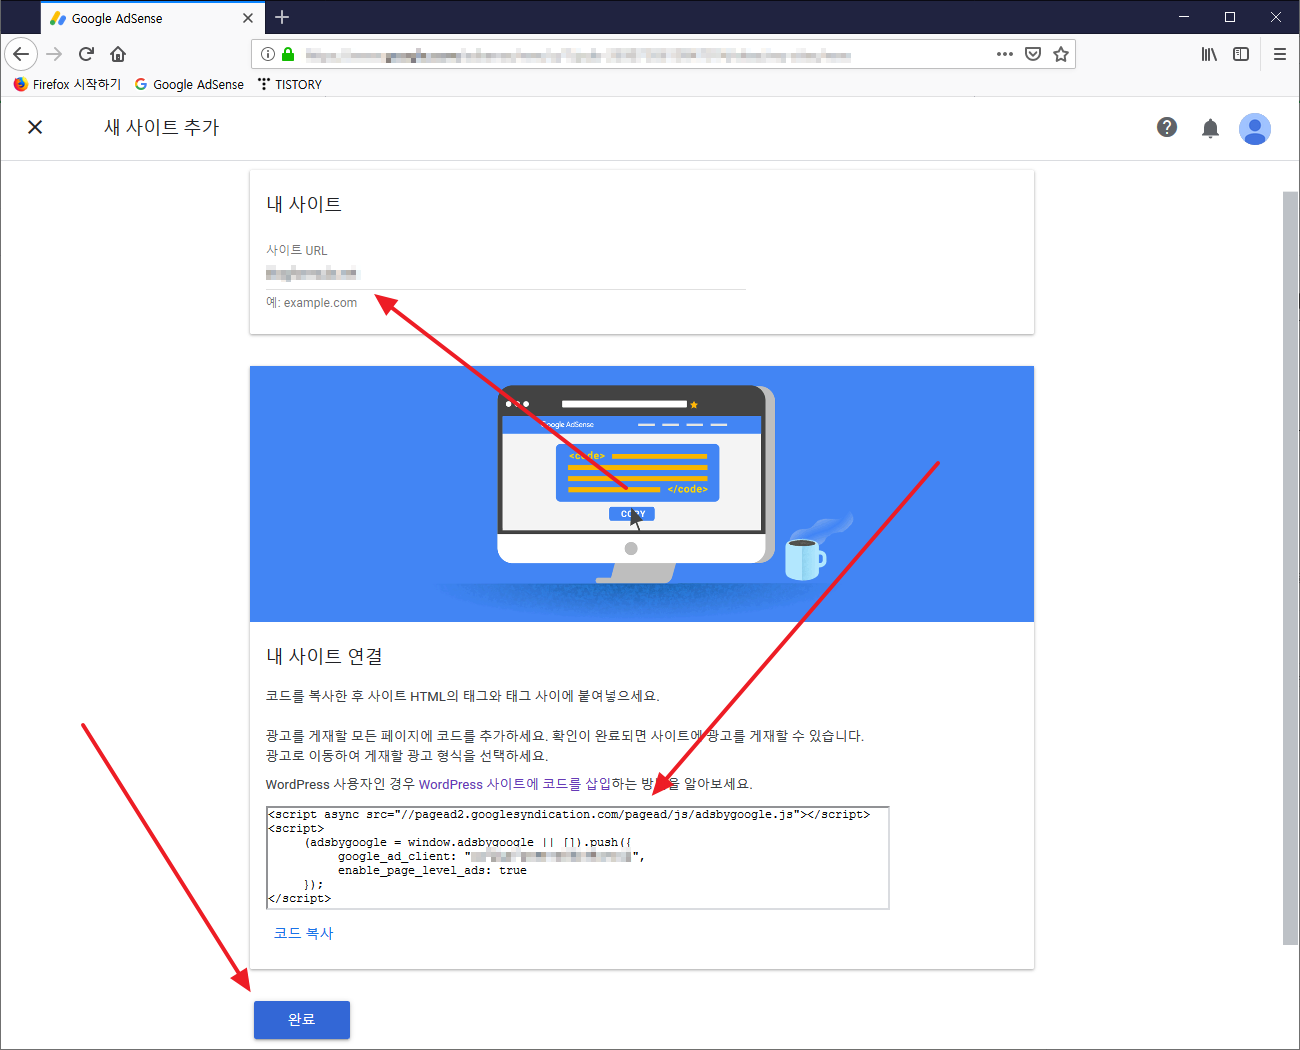Image resolution: width=1300 pixels, height=1050 pixels.
Task: Toggle the sidebar view icon
Action: point(1241,54)
